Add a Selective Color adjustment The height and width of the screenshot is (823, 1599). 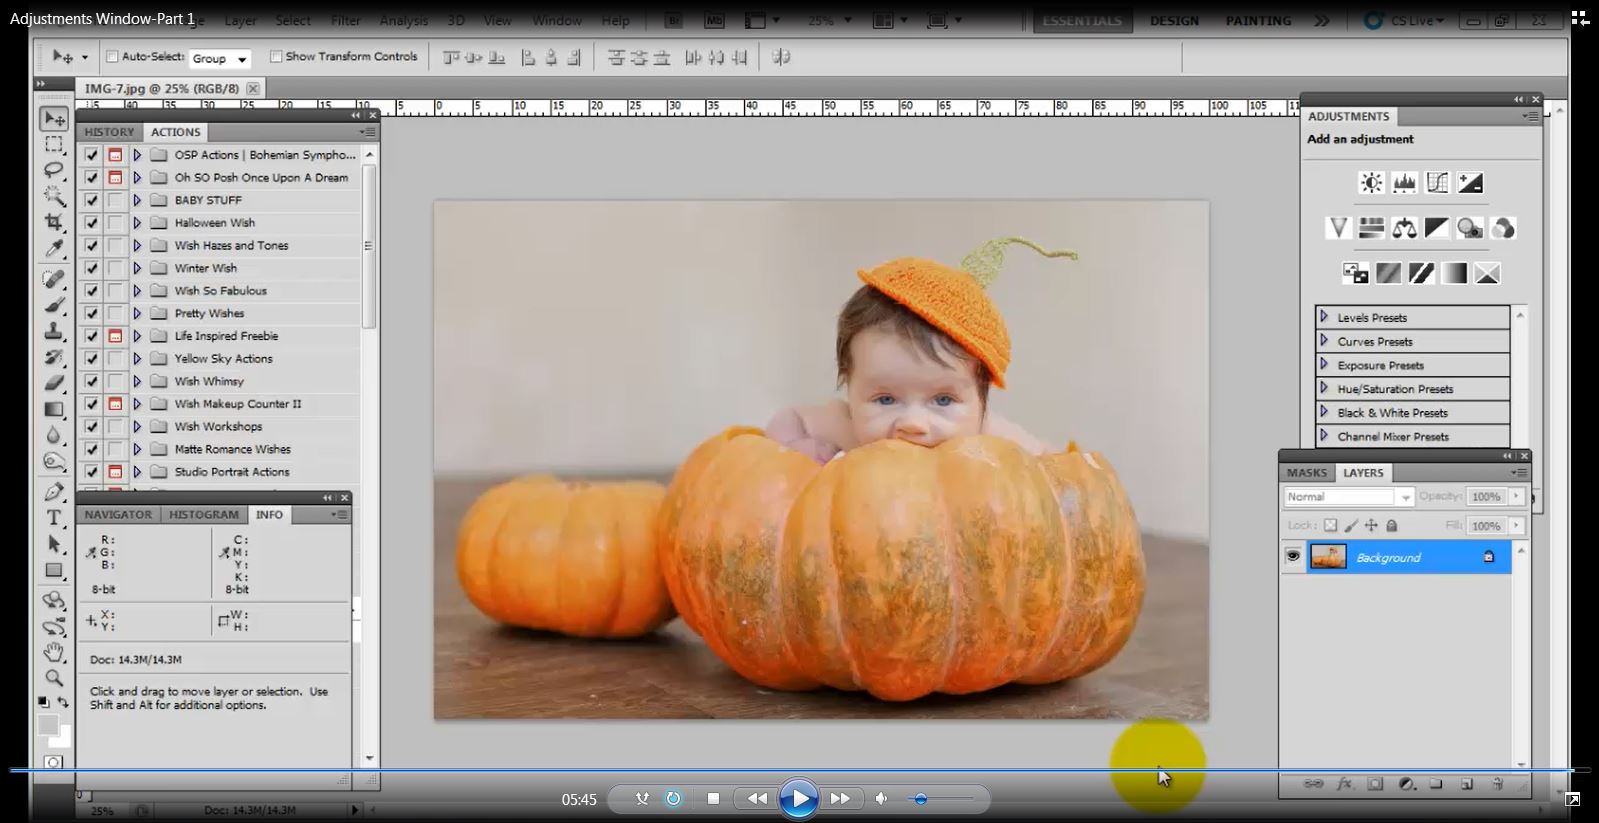pos(1487,273)
